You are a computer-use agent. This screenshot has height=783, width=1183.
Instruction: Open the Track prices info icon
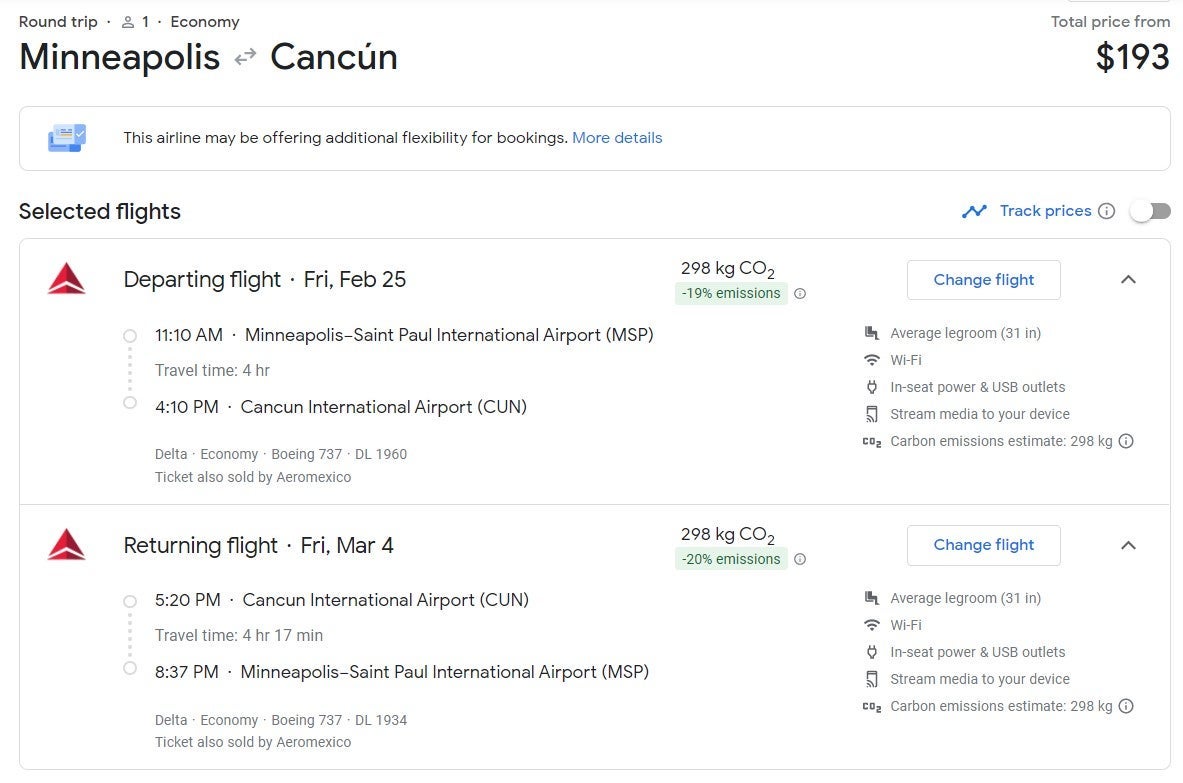tap(1106, 211)
